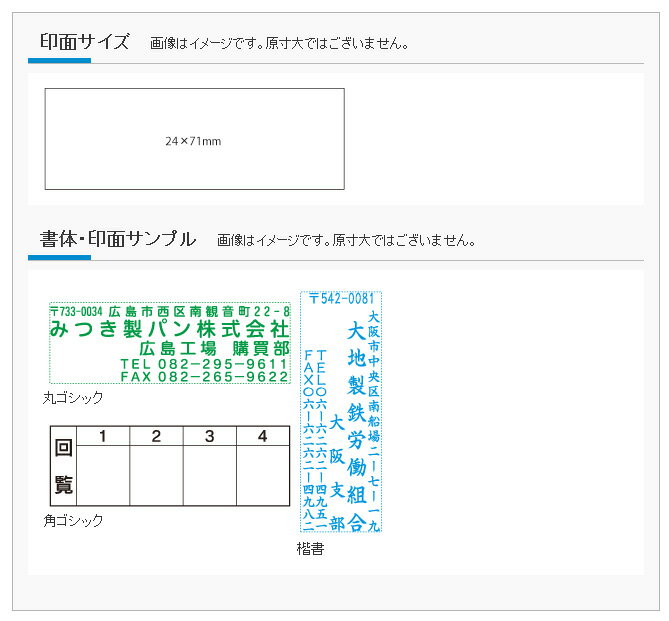Click the 大地製鉄労働組合 vertical text

pyautogui.click(x=355, y=425)
